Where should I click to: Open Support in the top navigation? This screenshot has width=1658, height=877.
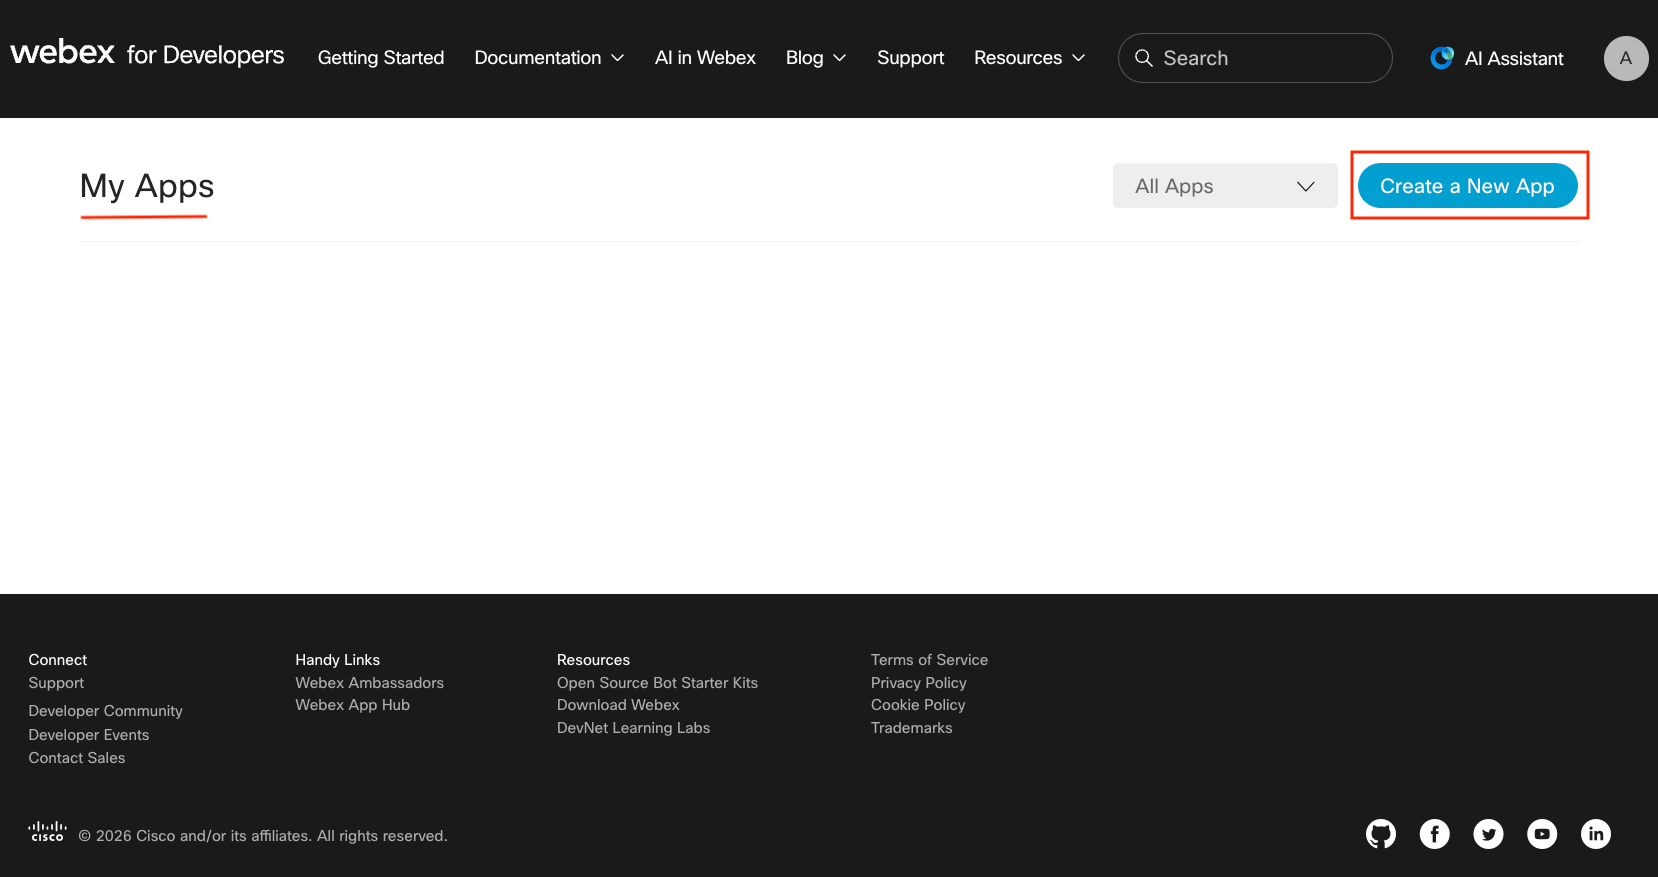point(910,58)
